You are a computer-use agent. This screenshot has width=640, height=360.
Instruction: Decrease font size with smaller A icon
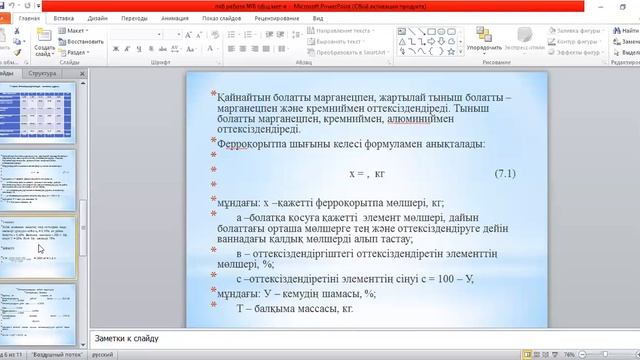tap(199, 35)
